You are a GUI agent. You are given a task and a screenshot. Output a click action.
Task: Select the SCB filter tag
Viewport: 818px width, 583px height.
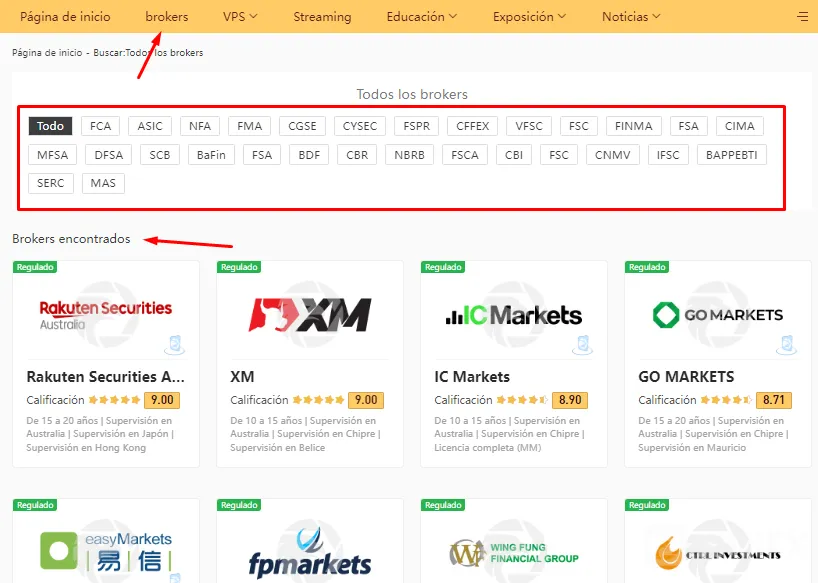(160, 155)
